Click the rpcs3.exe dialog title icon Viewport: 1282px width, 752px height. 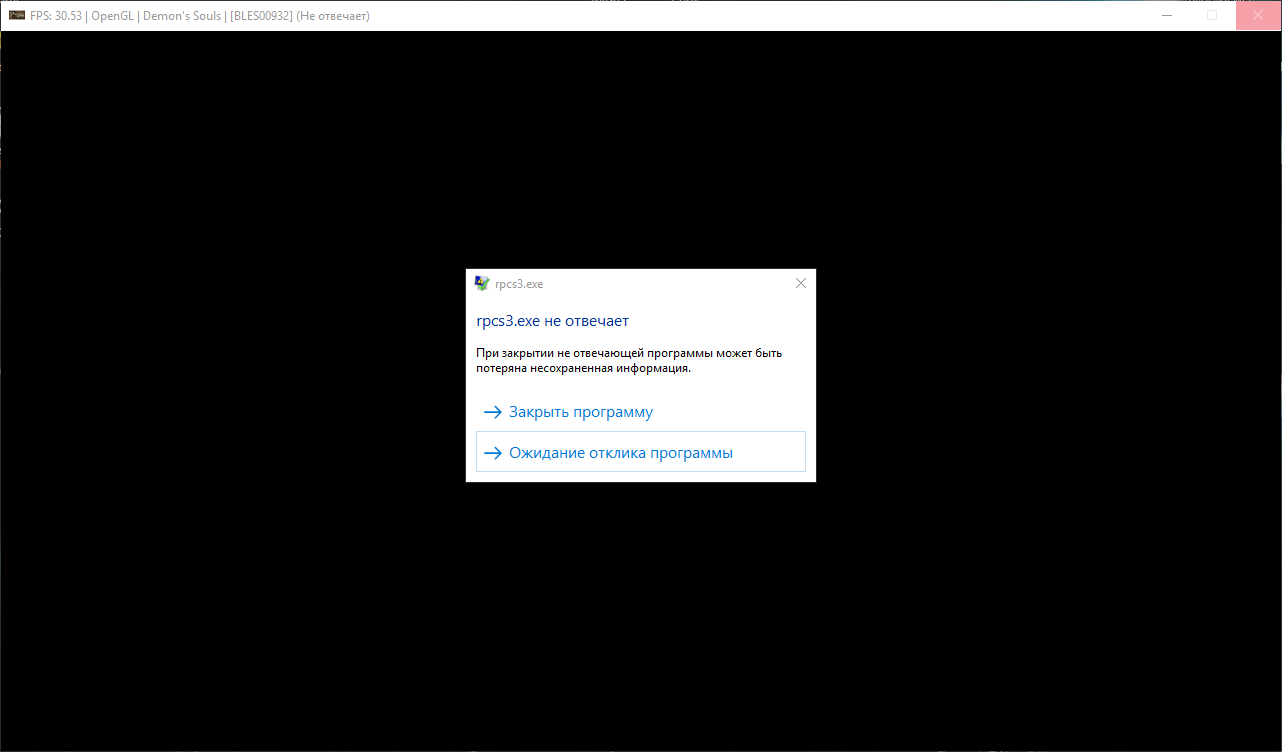[x=482, y=283]
